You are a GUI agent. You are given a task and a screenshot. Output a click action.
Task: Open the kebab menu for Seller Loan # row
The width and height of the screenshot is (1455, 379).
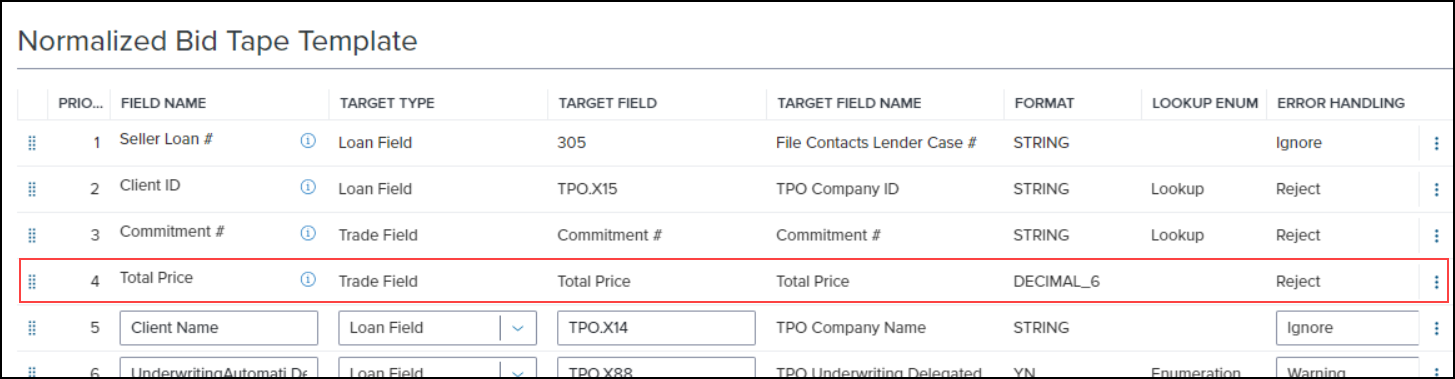[1436, 143]
